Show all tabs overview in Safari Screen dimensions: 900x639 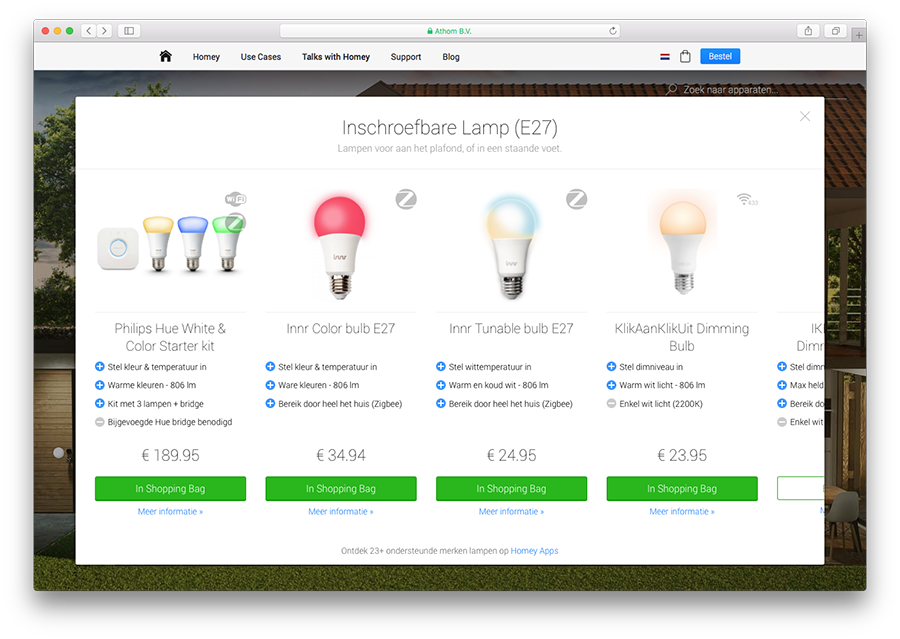836,31
